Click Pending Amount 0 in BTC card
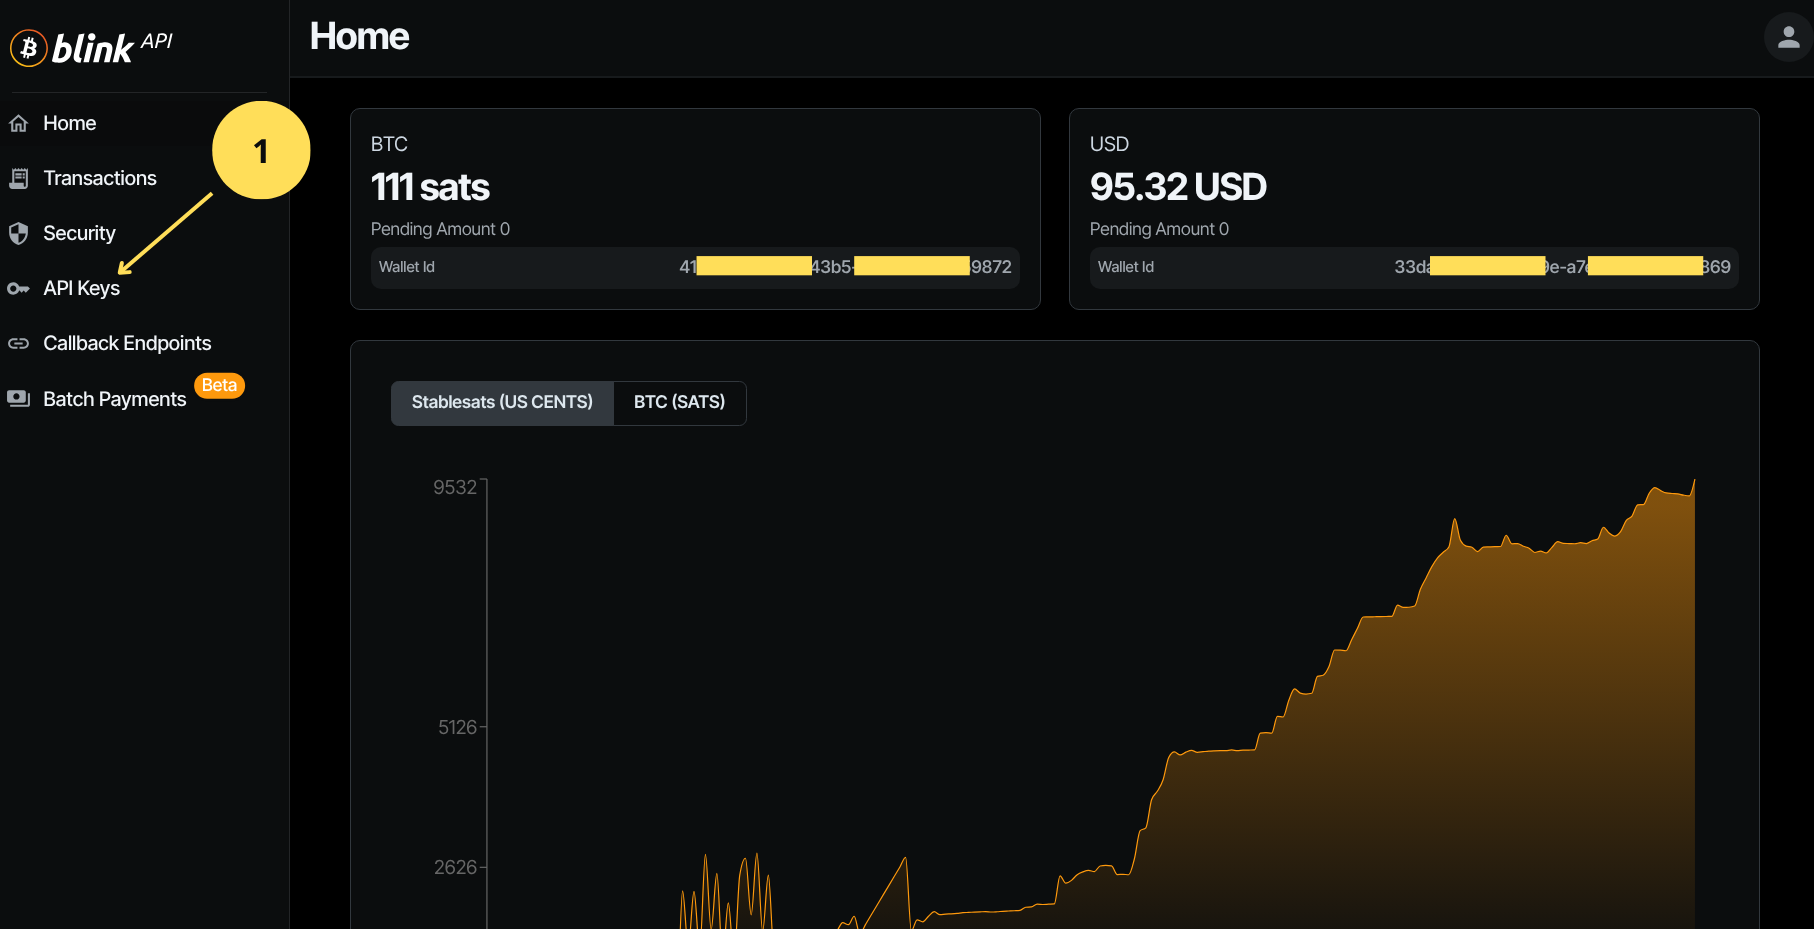Viewport: 1814px width, 929px height. pyautogui.click(x=440, y=229)
